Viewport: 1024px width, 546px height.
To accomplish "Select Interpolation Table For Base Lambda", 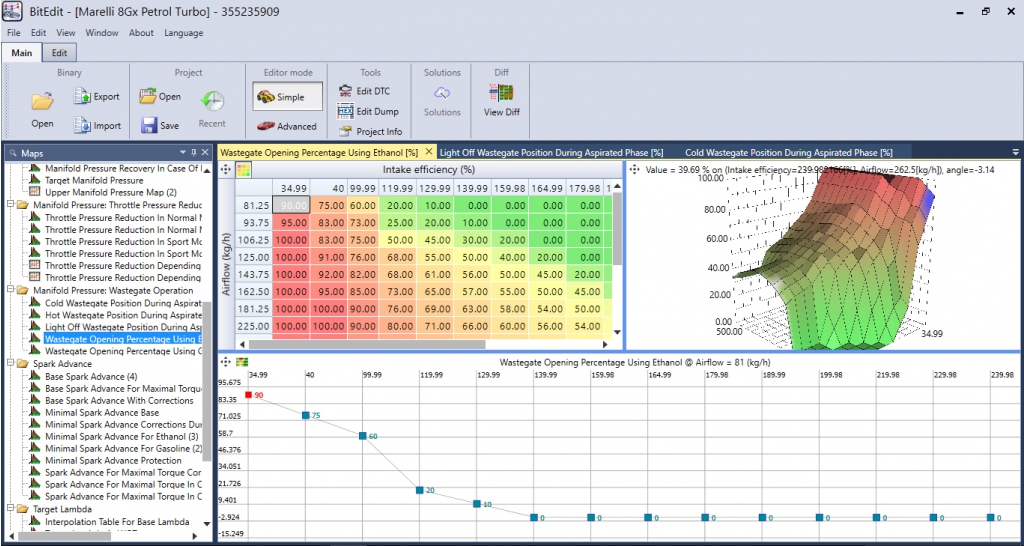I will point(118,522).
